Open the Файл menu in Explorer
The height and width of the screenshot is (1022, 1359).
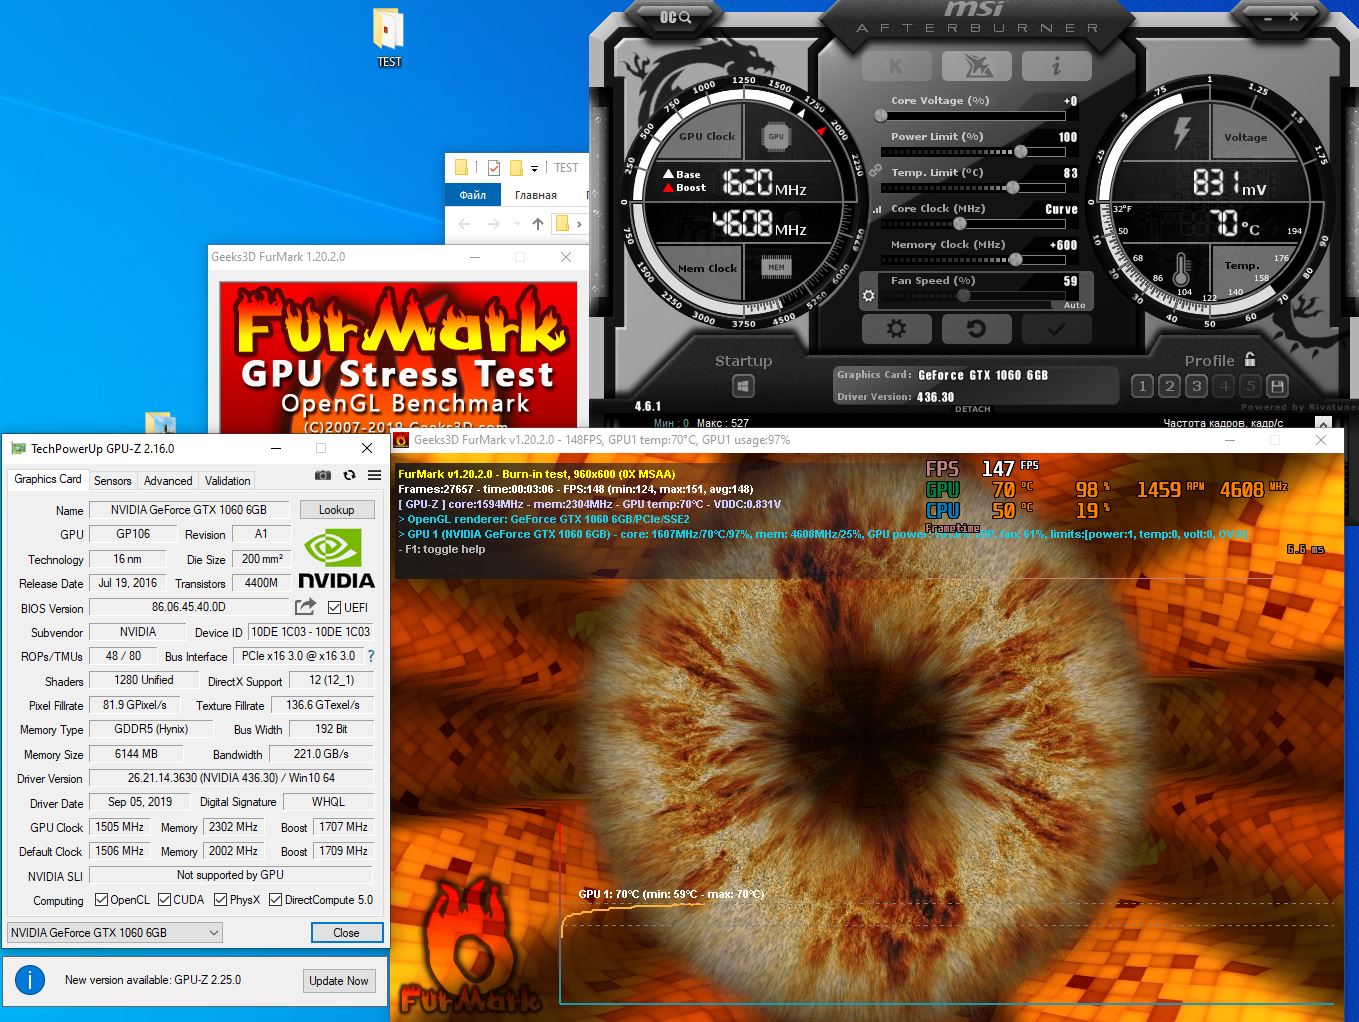point(472,195)
